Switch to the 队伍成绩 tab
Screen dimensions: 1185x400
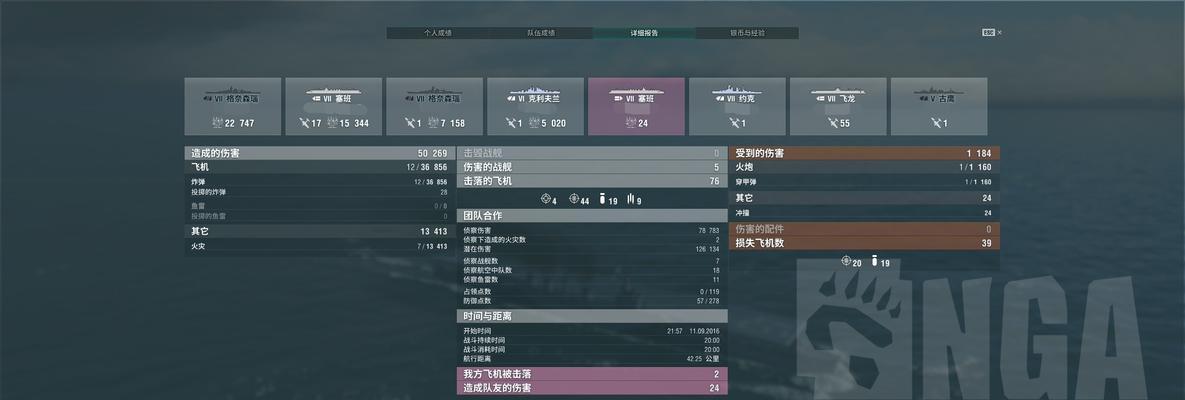pyautogui.click(x=540, y=33)
